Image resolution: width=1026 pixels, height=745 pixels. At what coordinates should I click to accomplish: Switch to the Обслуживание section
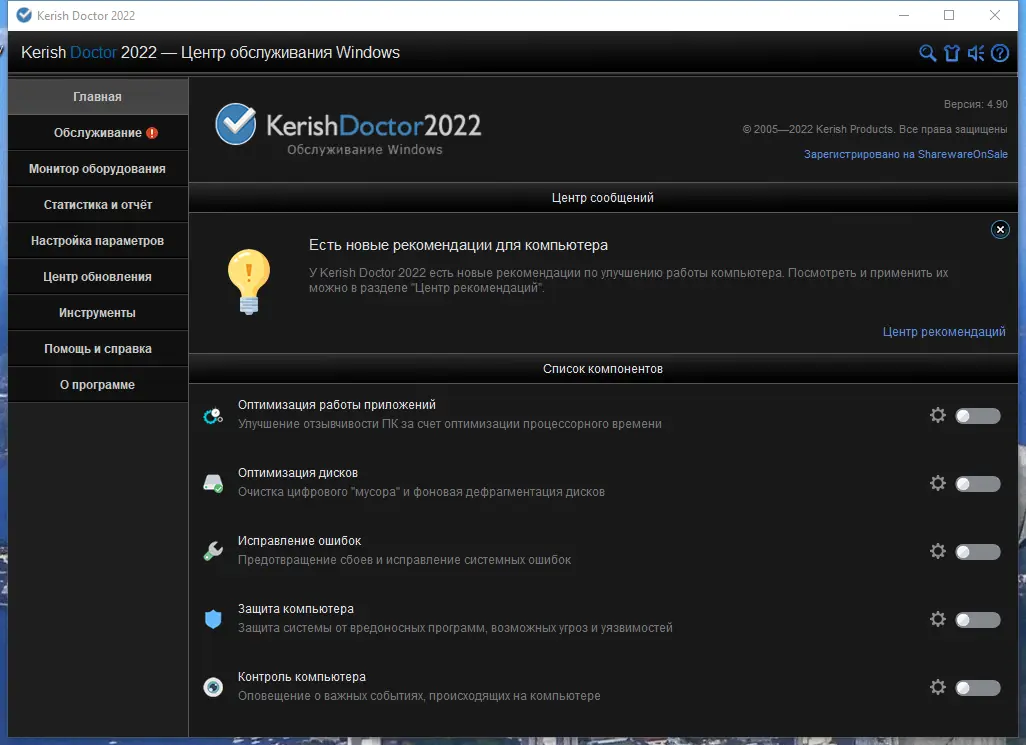click(97, 132)
